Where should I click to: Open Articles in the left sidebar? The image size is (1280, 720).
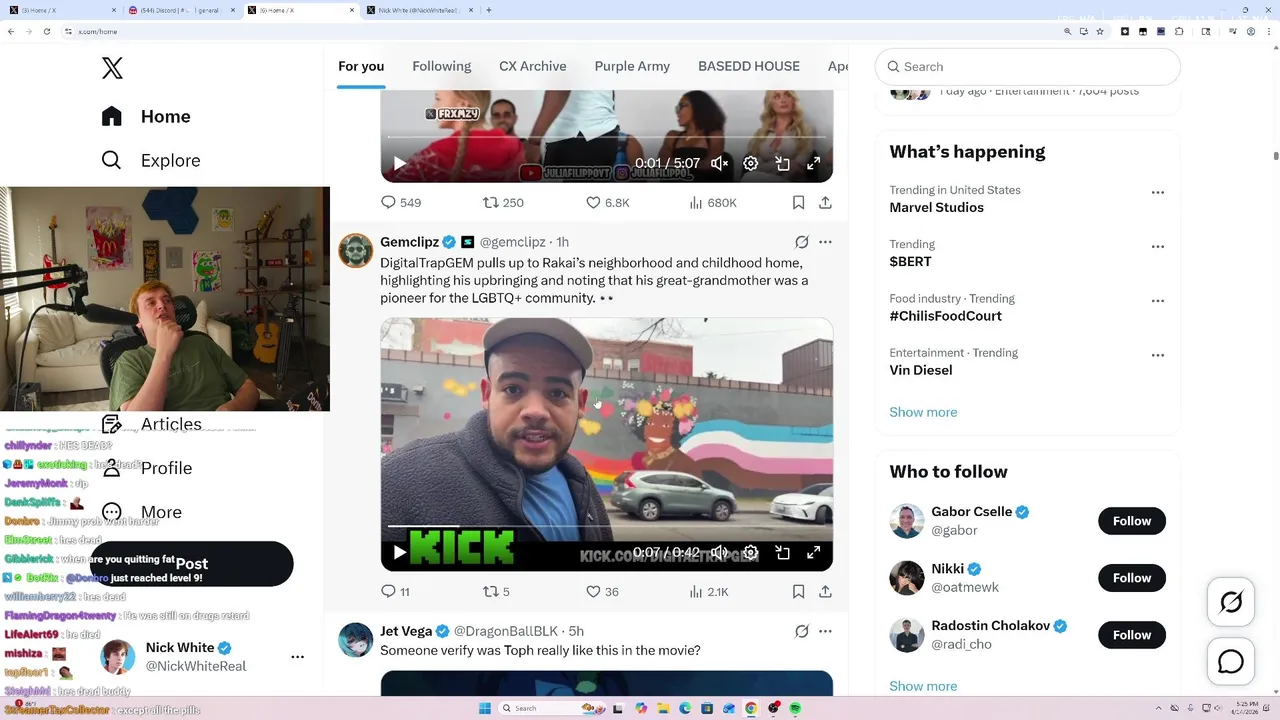coord(152,424)
